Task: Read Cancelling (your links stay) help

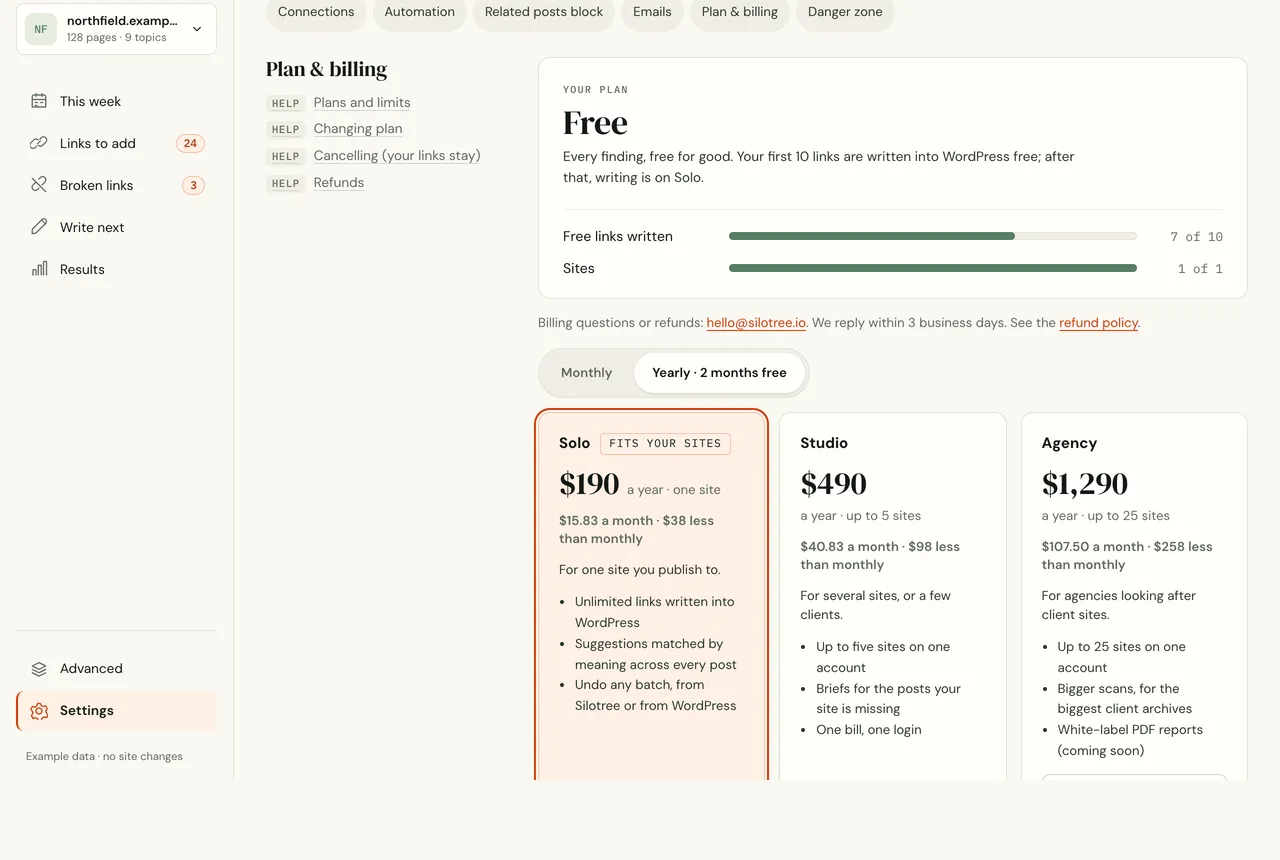Action: pos(397,156)
